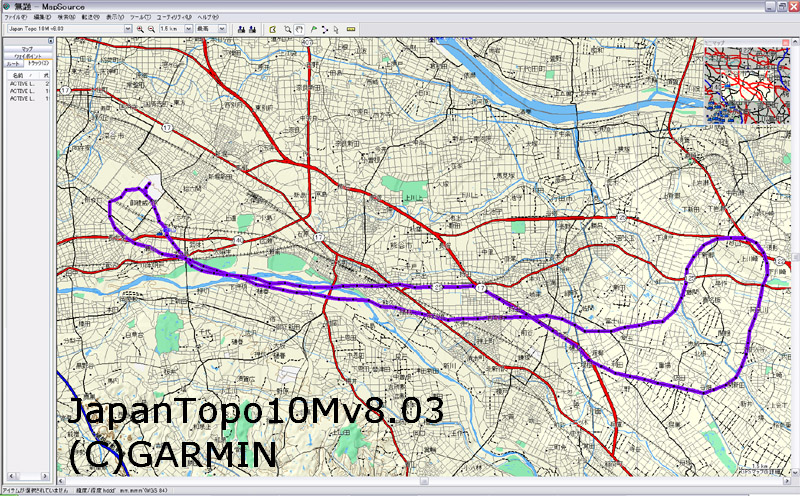This screenshot has height=496, width=800.
Task: Click right arrow of side panel scrollbar
Action: [45, 476]
